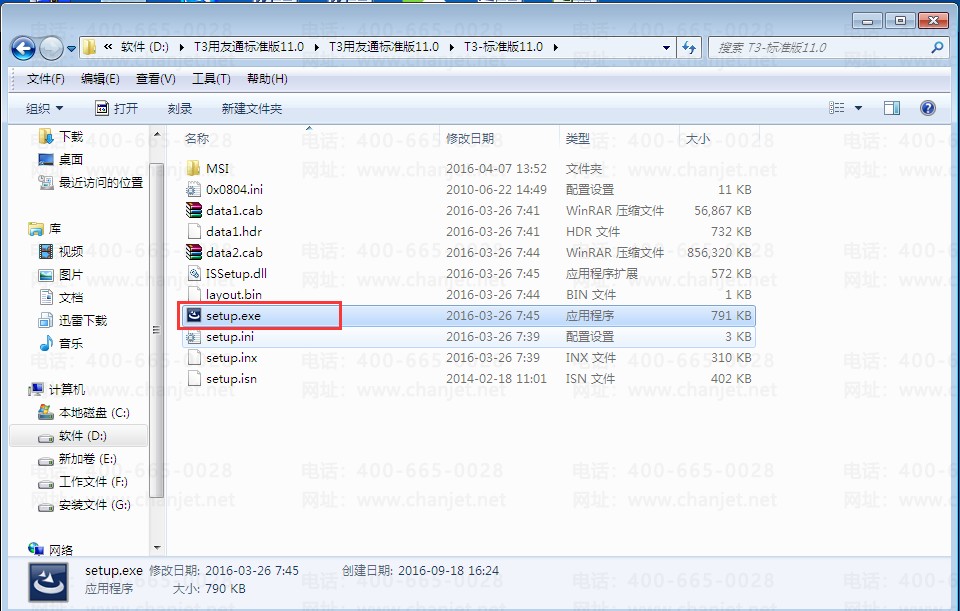The width and height of the screenshot is (960, 611).
Task: Click the navigation pane scroll up arrow
Action: 157,134
